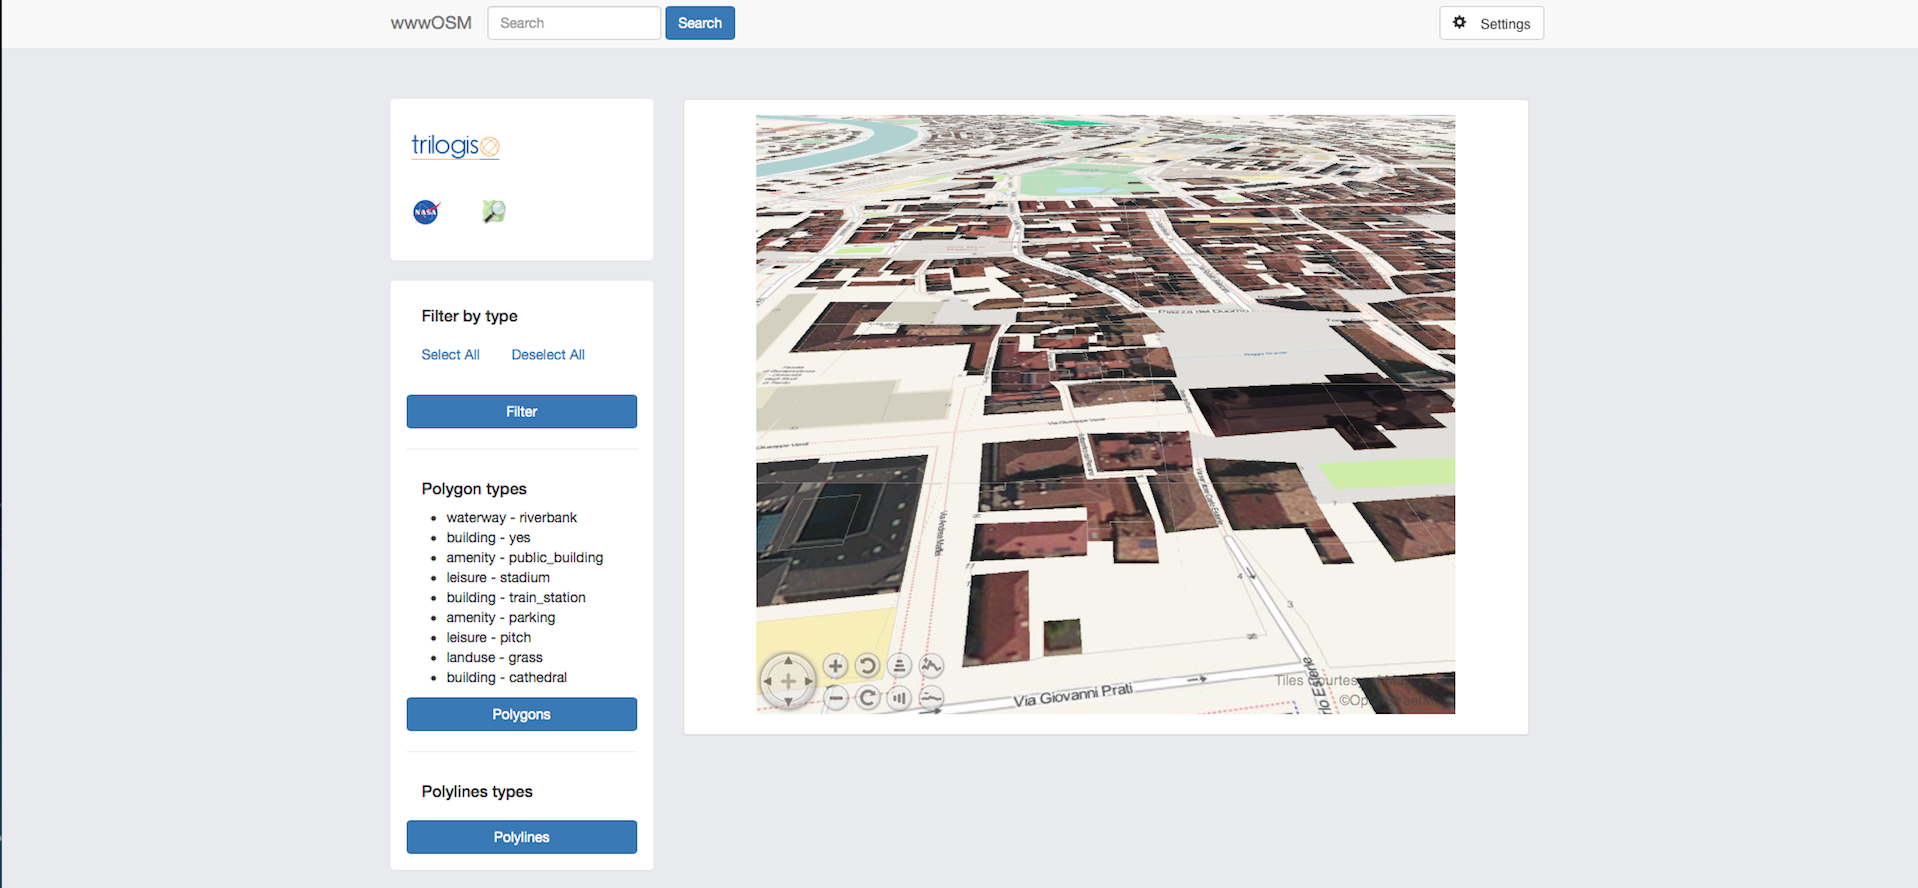
Task: Click the Deselect All link
Action: click(548, 355)
